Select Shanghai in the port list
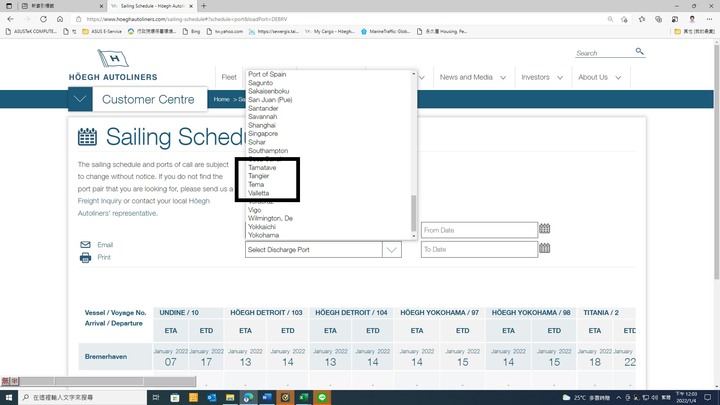Screen dimensions: 720x405 coord(262,125)
